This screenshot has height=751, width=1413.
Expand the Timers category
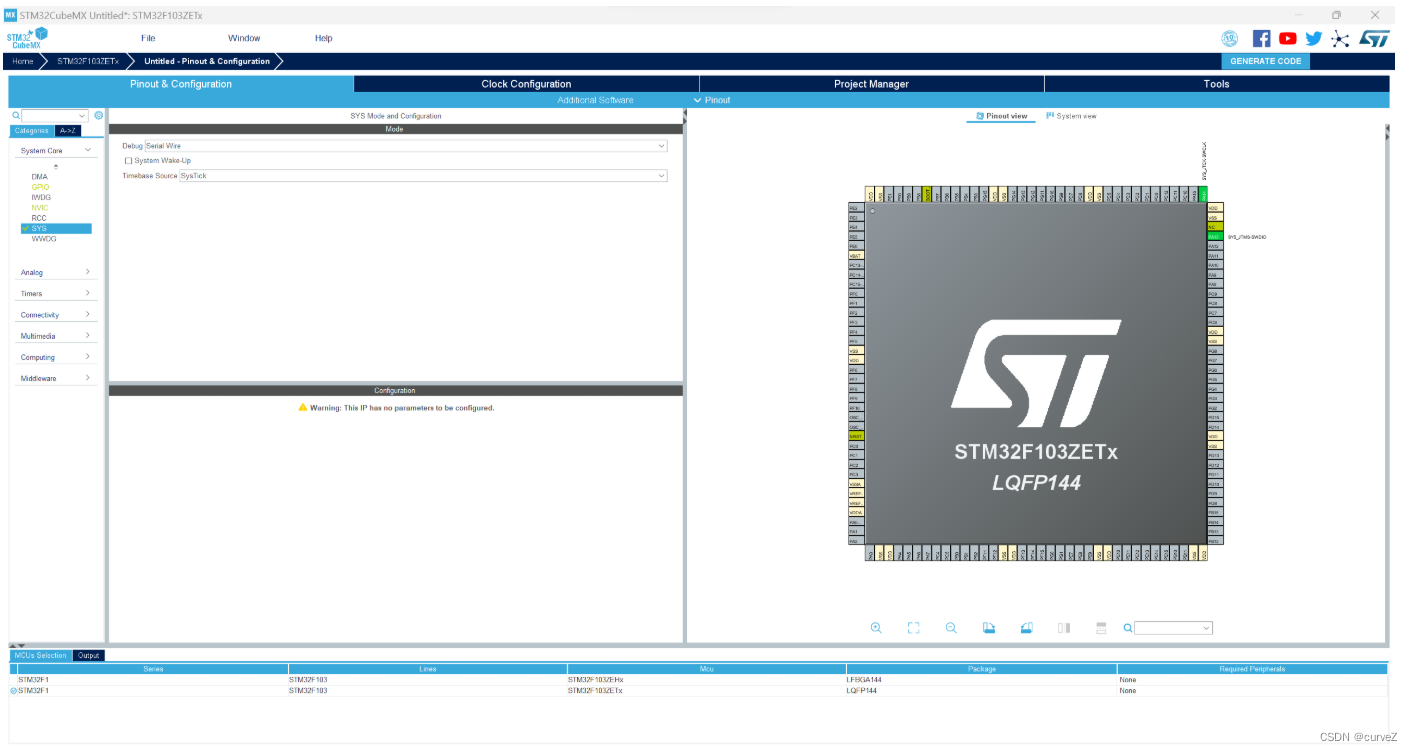coord(88,293)
